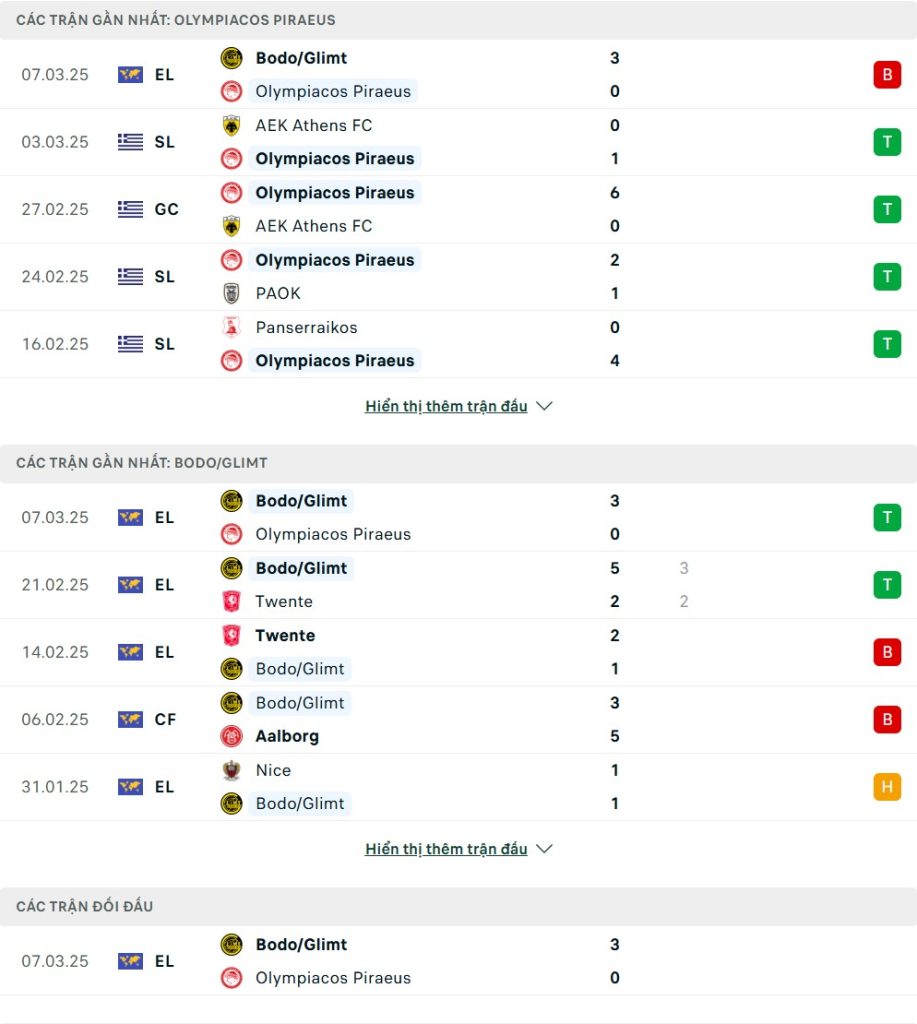Select the head-to-head 07.03.25 match row

pos(458,961)
